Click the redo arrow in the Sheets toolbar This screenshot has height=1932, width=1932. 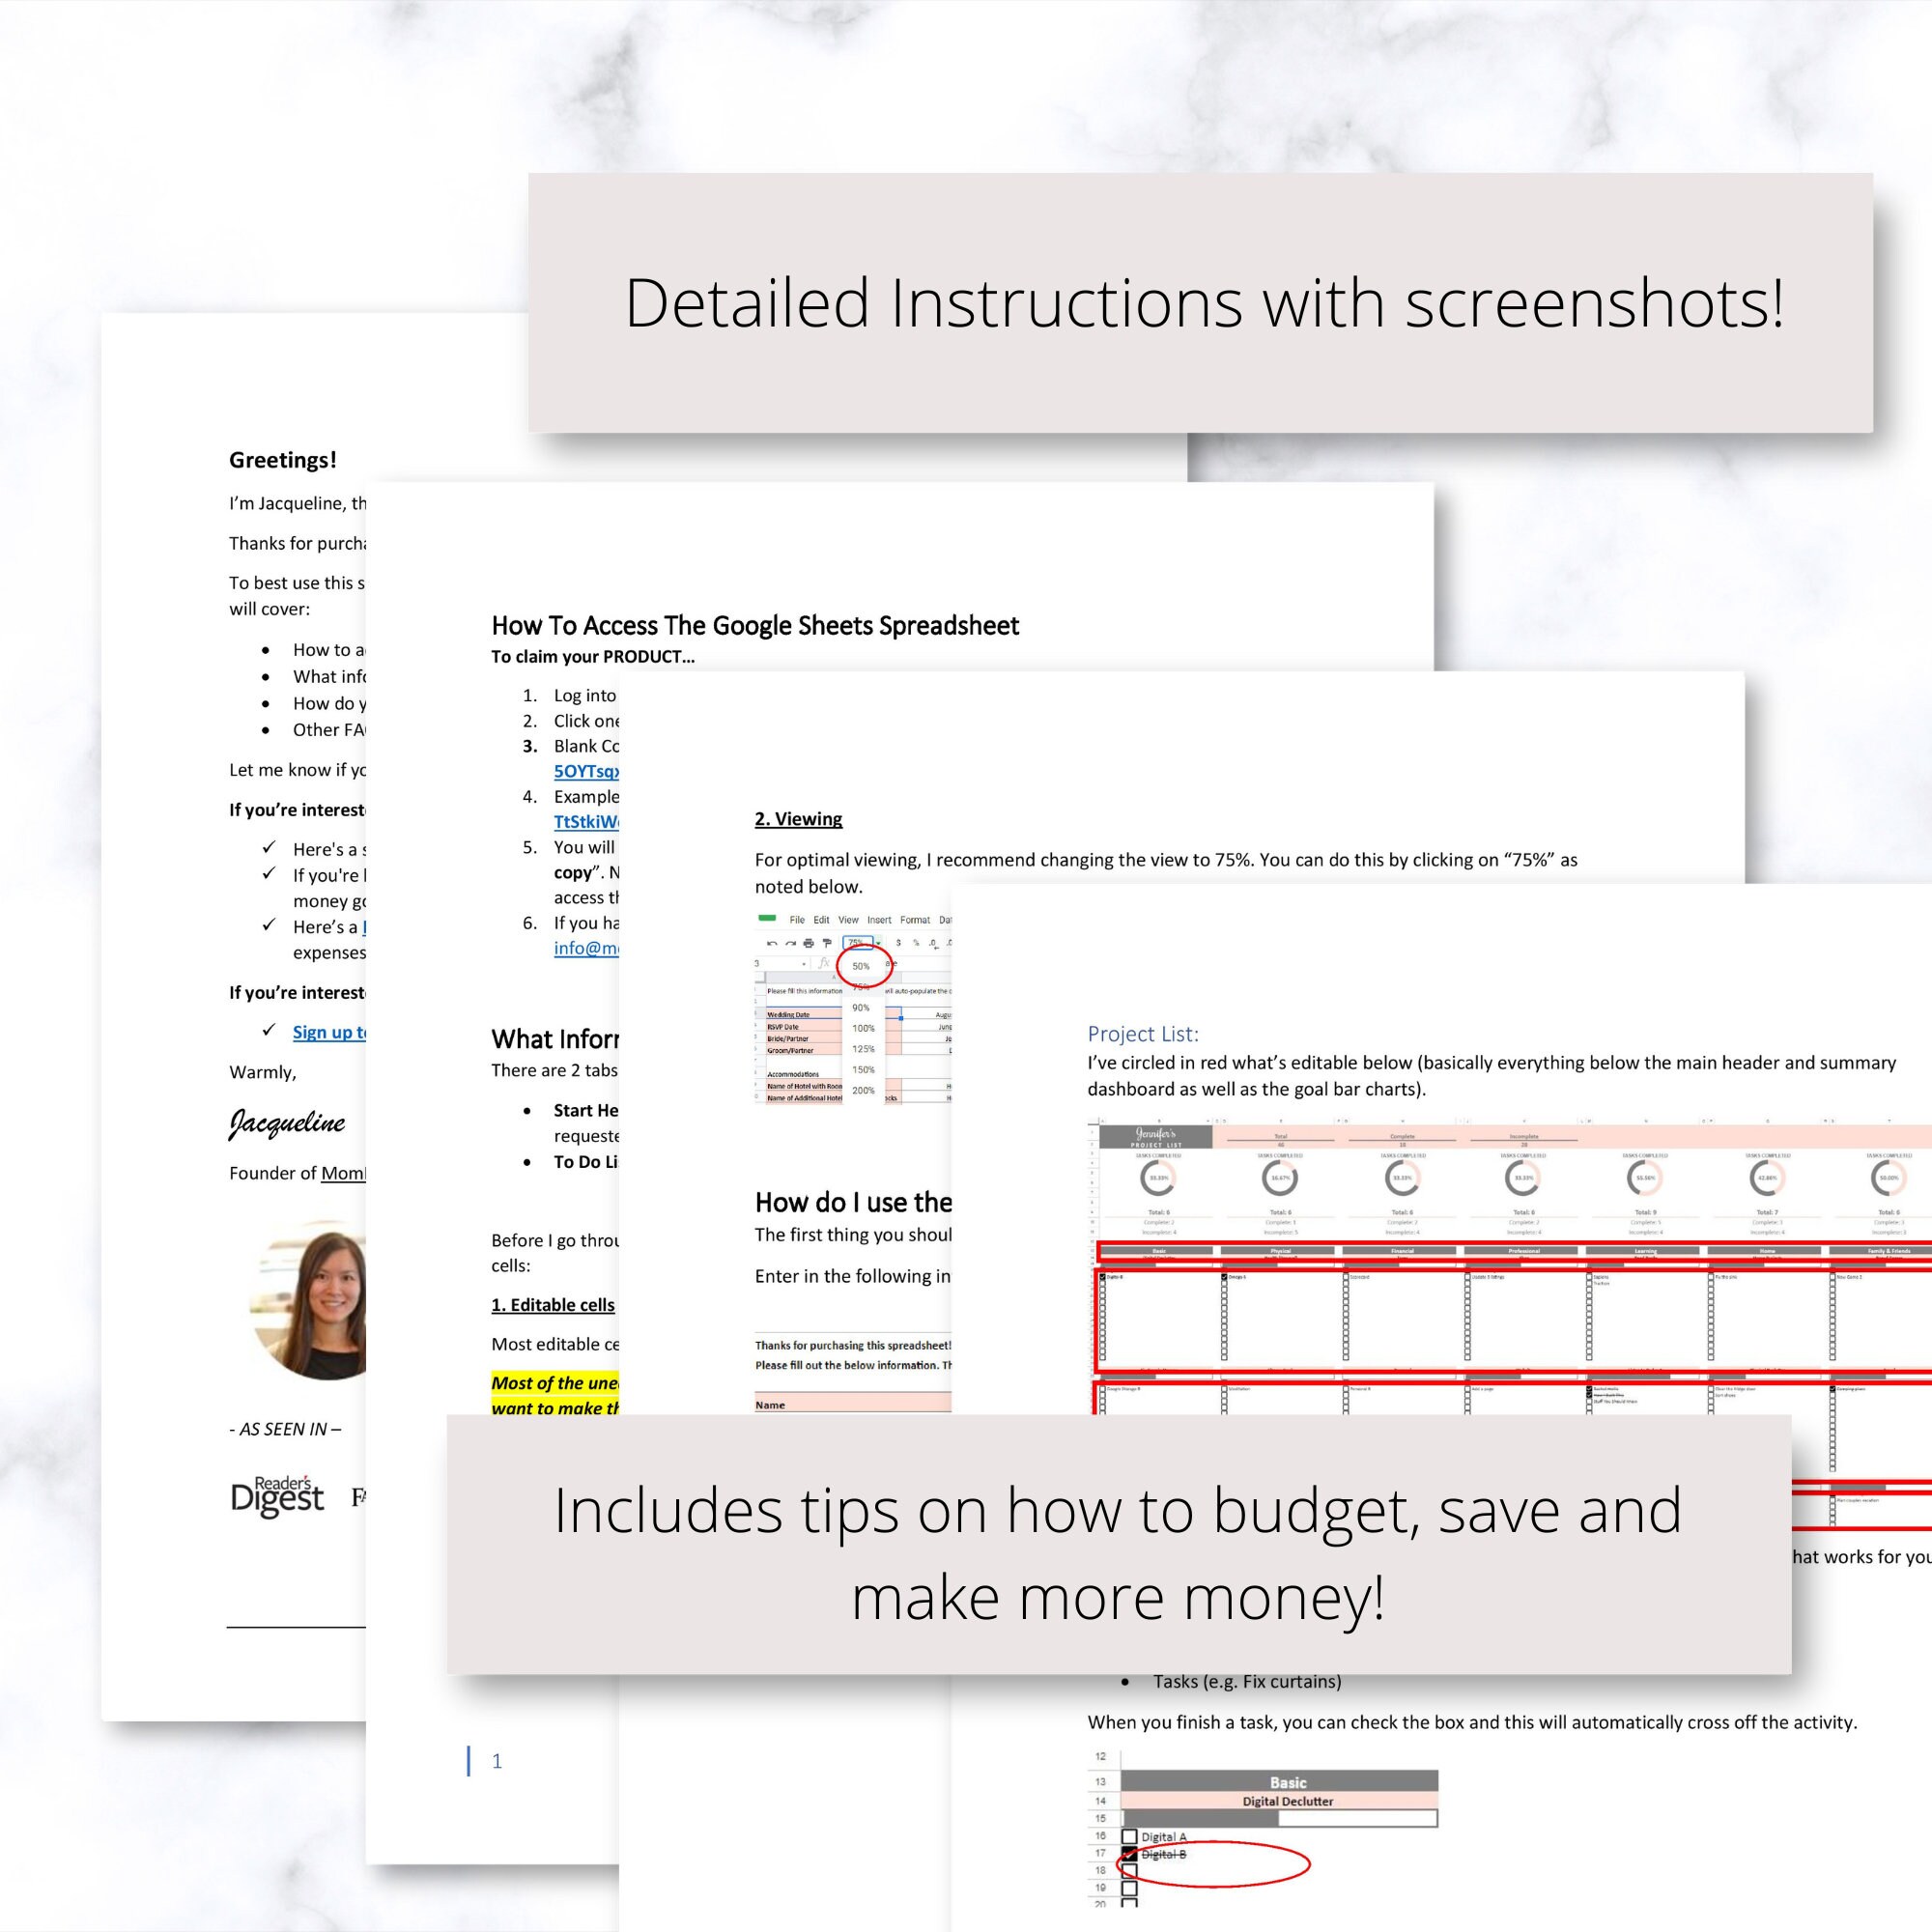pyautogui.click(x=791, y=944)
